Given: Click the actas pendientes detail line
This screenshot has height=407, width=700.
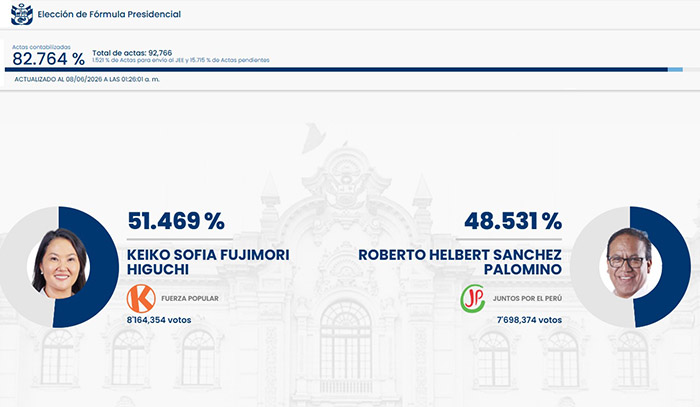Looking at the screenshot, I should click(181, 60).
